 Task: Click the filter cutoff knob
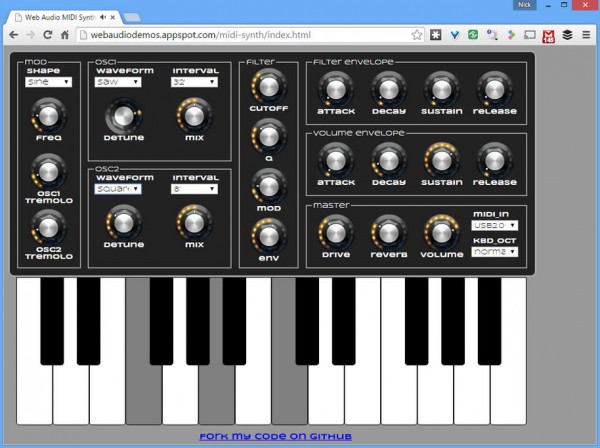click(x=269, y=87)
